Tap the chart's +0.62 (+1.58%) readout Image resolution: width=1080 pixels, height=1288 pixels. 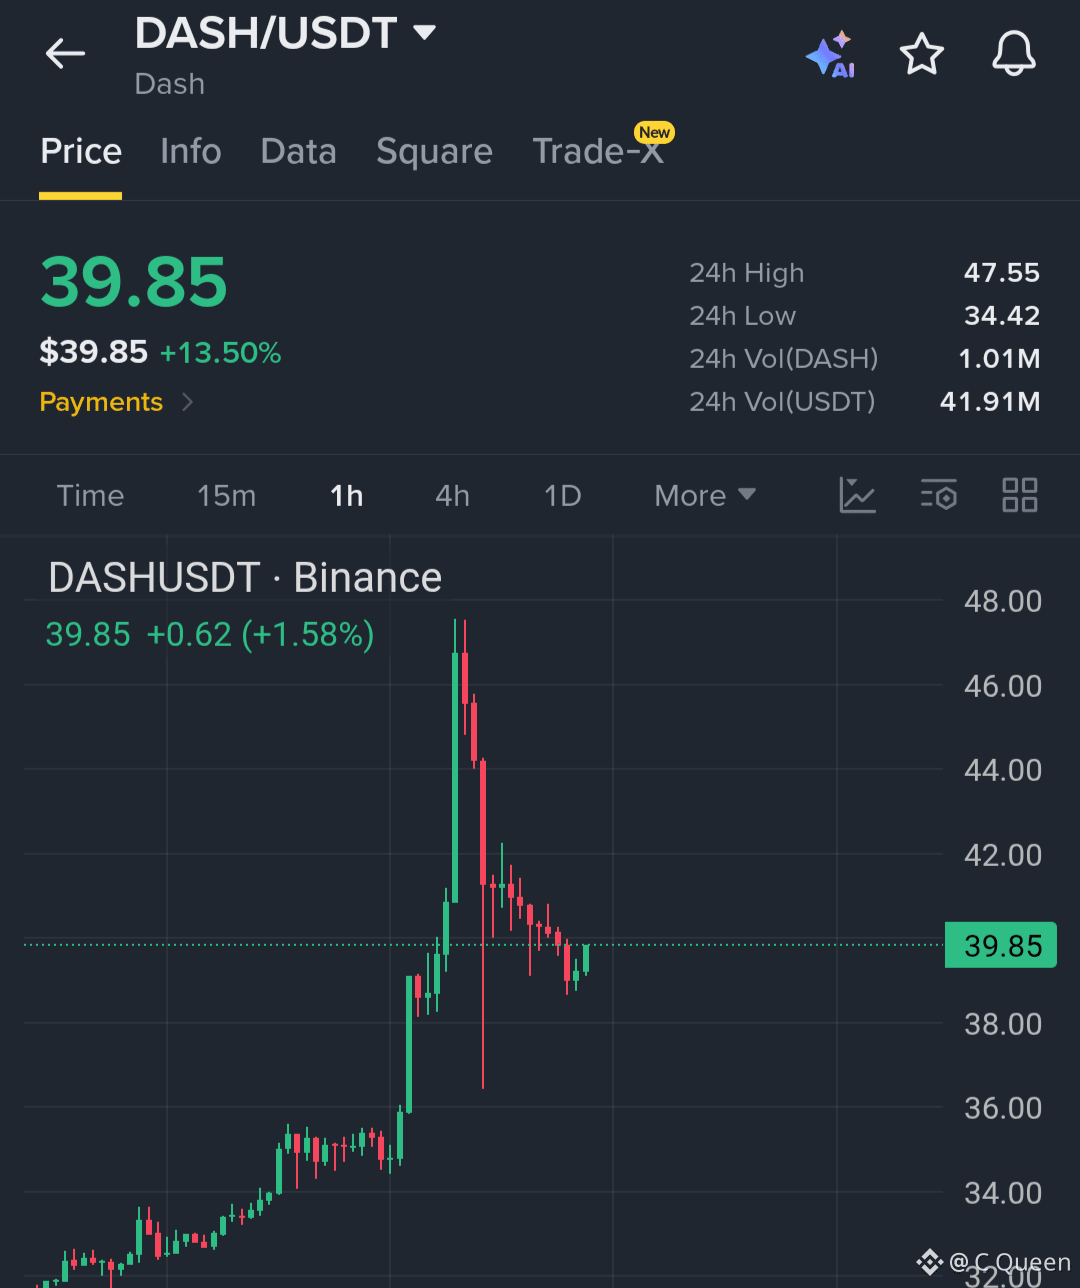click(260, 634)
